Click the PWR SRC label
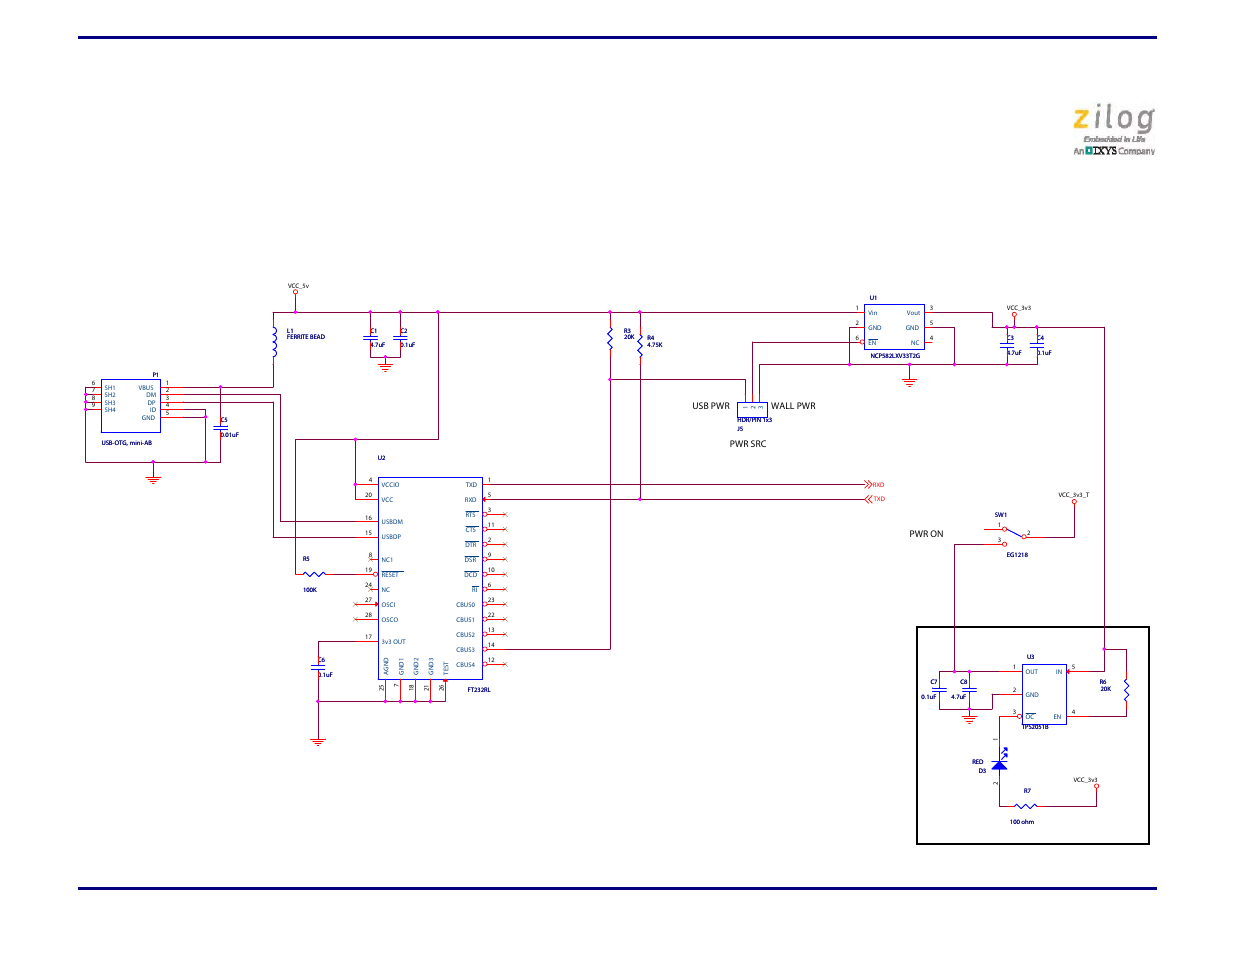 748,444
